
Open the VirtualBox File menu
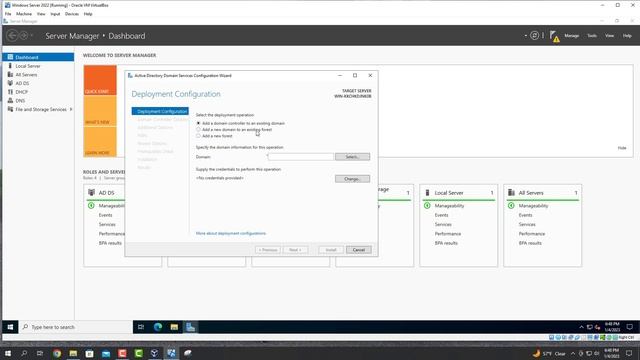(x=8, y=14)
